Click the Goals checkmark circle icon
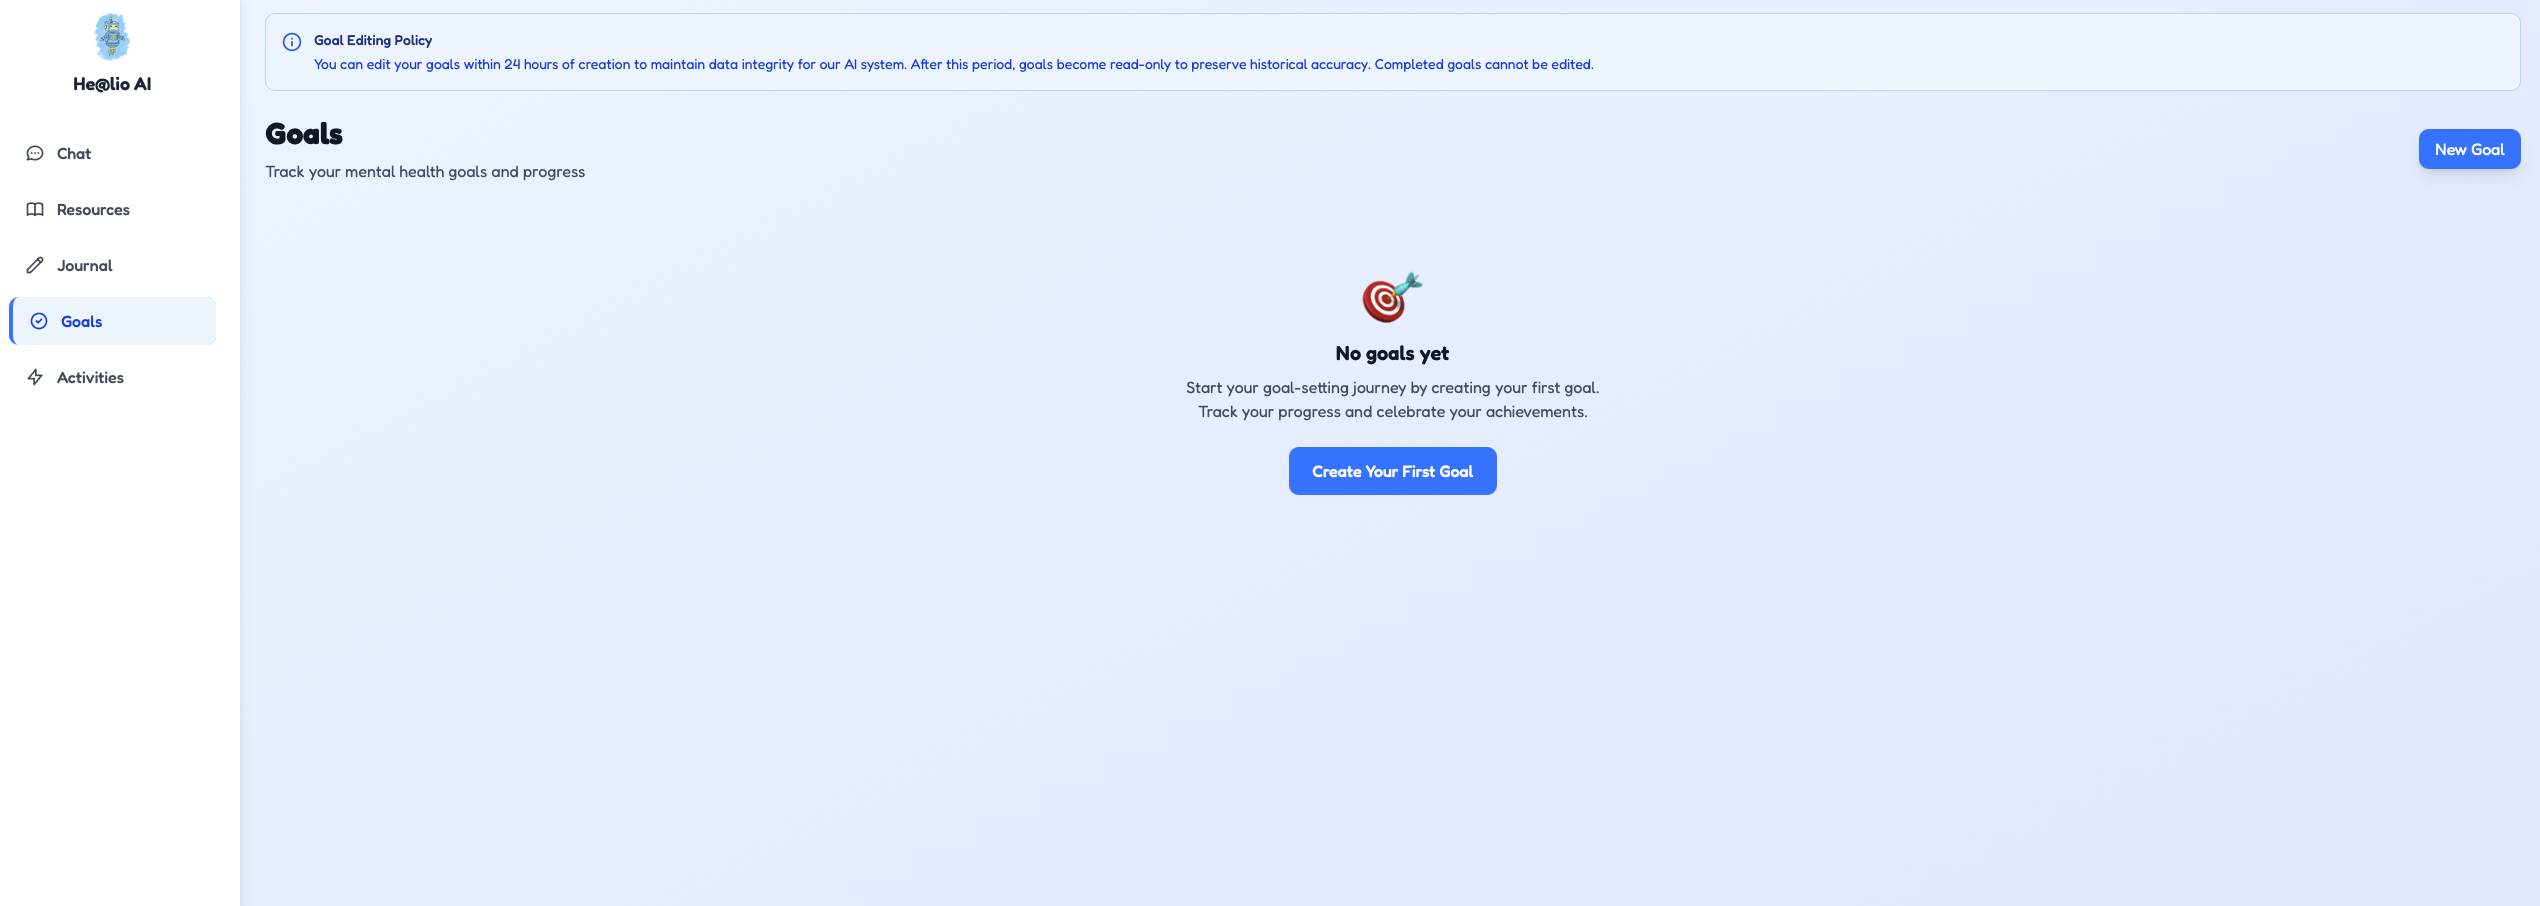Screen dimensions: 2540x906 pos(39,321)
